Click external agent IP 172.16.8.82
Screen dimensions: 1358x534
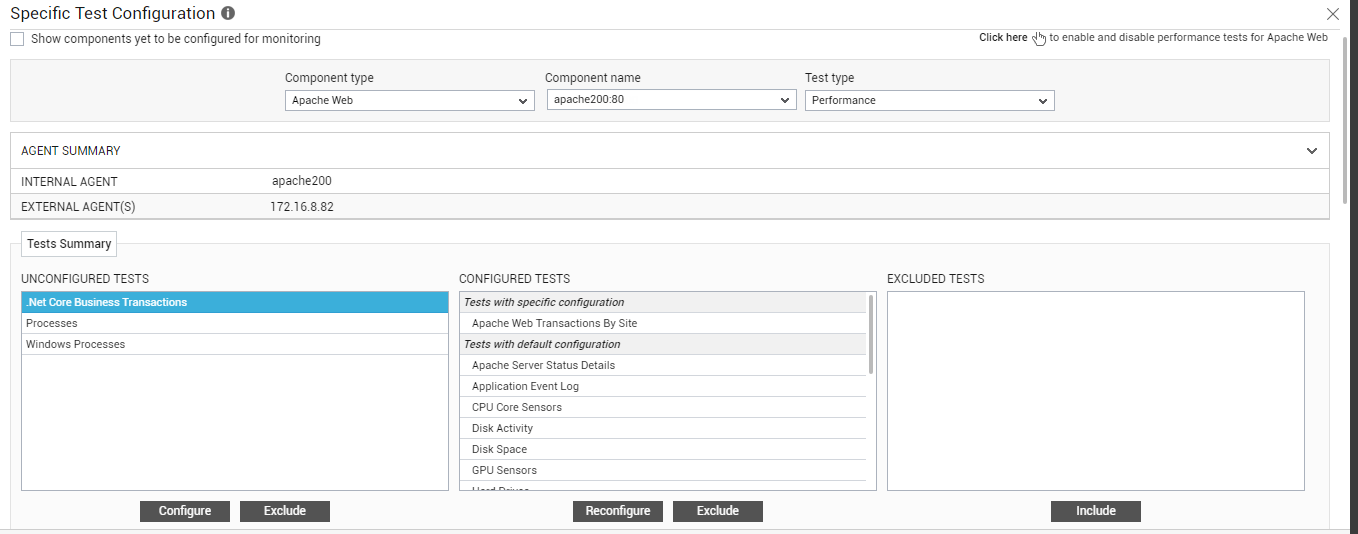click(302, 207)
